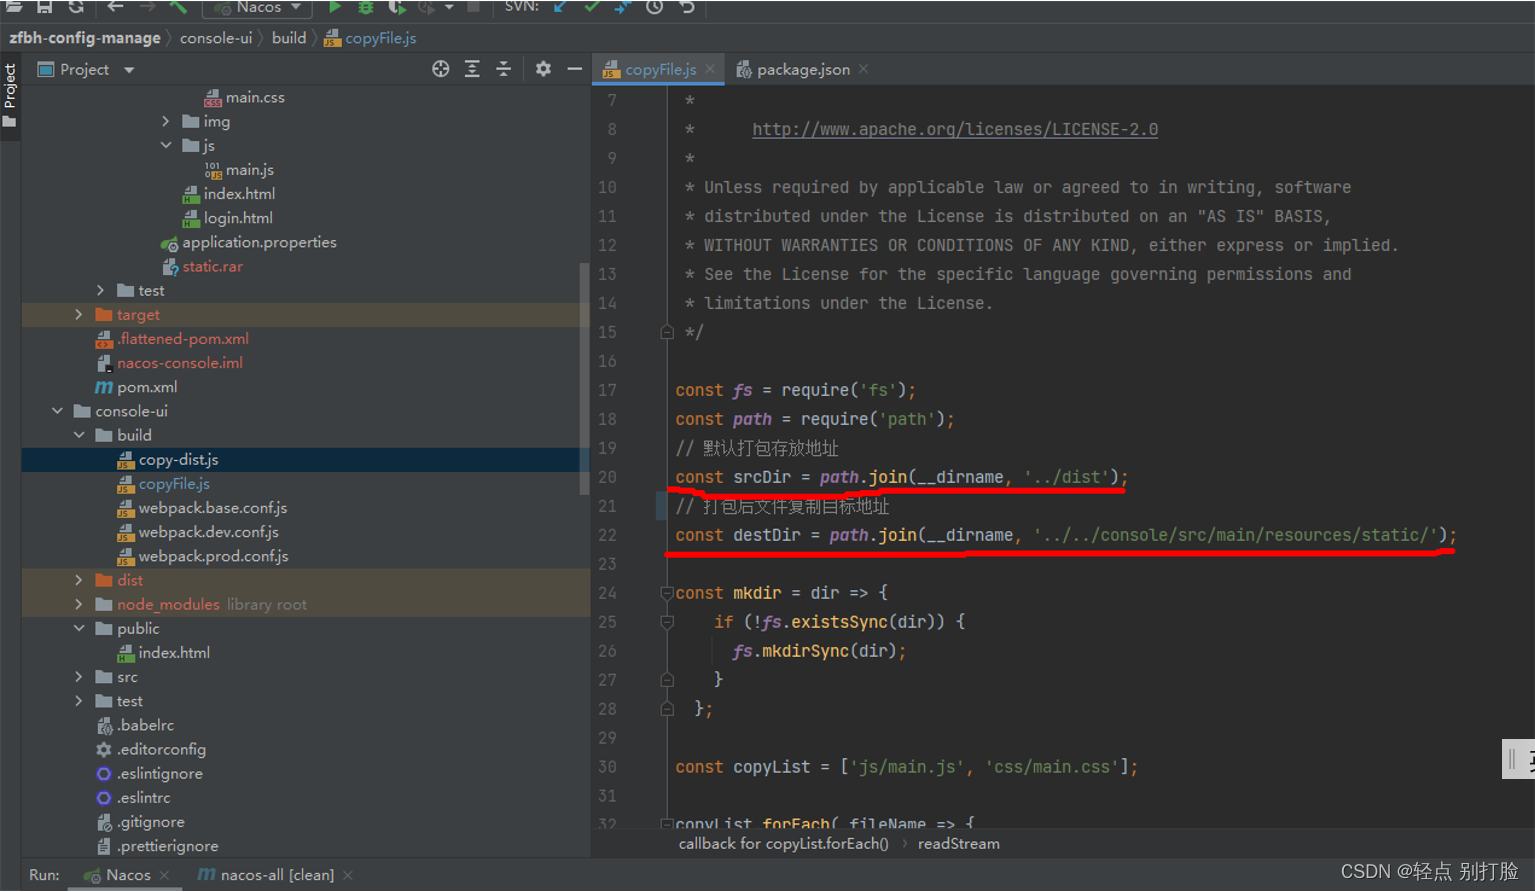Toggle the Project tool window side tab
Image resolution: width=1535 pixels, height=892 pixels.
10,95
